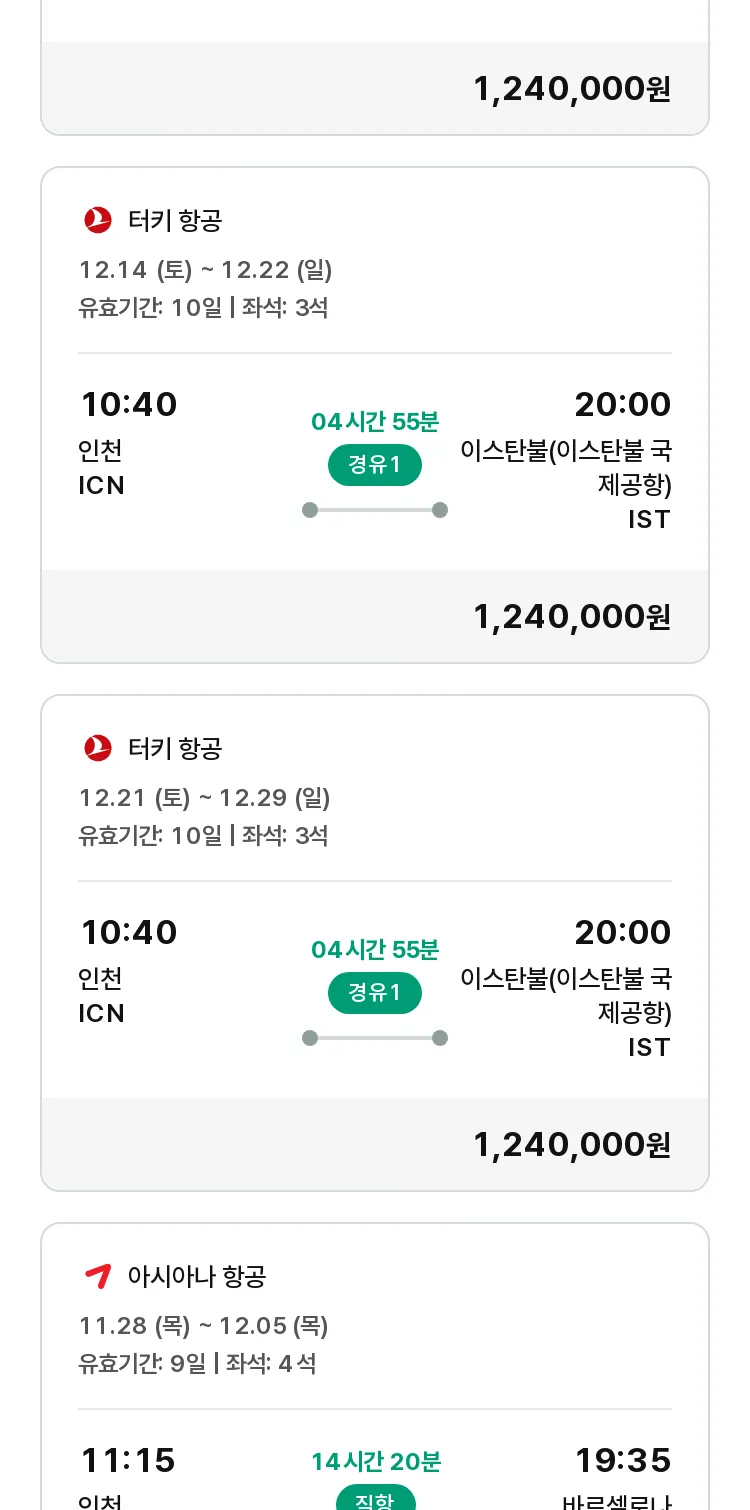Click Turkish Airlines logo on 12.14 flight card
The width and height of the screenshot is (750, 1510).
click(98, 220)
